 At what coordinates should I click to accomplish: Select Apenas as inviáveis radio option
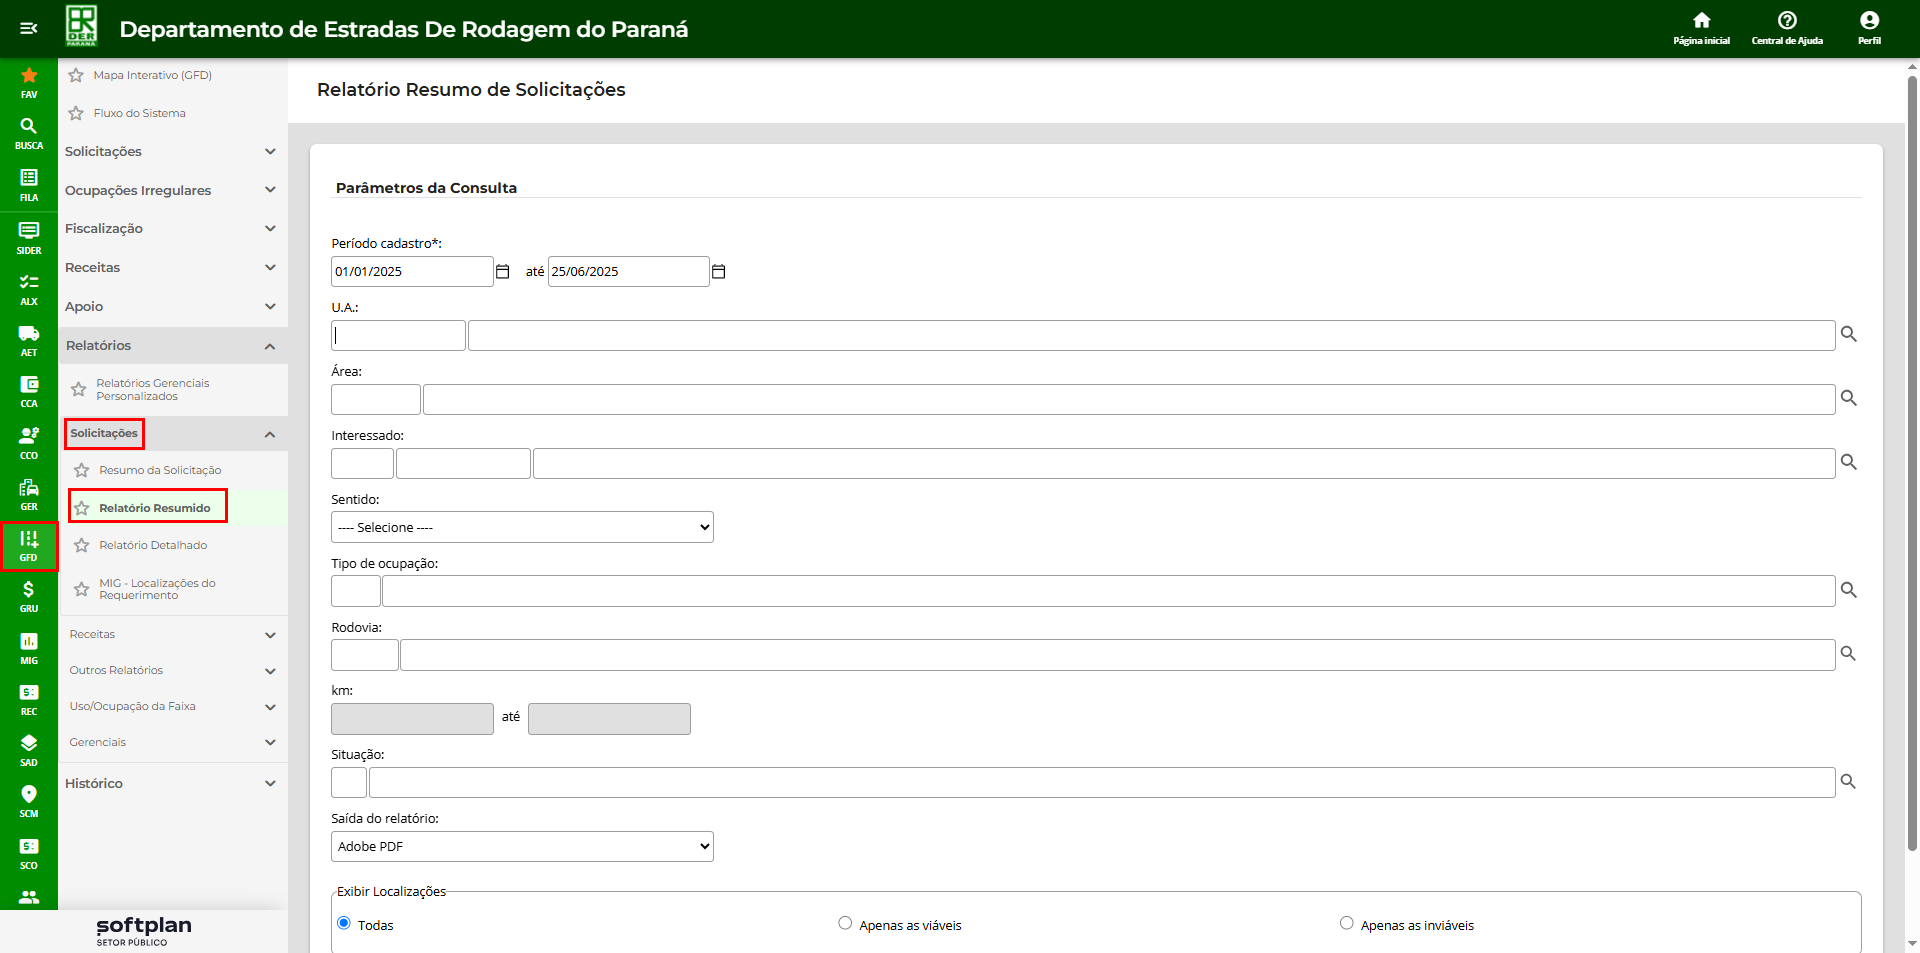[x=1346, y=923]
